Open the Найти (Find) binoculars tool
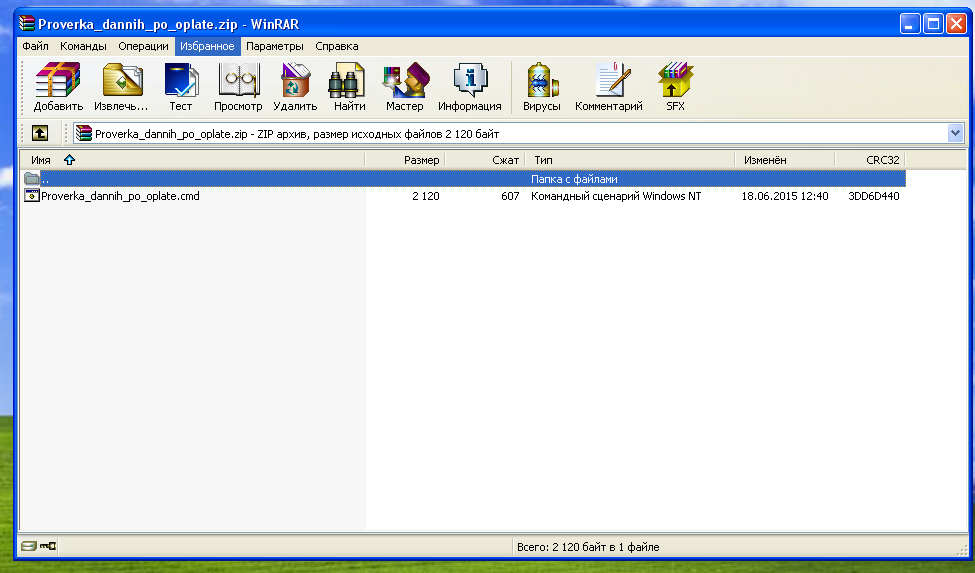This screenshot has width=975, height=573. (349, 86)
